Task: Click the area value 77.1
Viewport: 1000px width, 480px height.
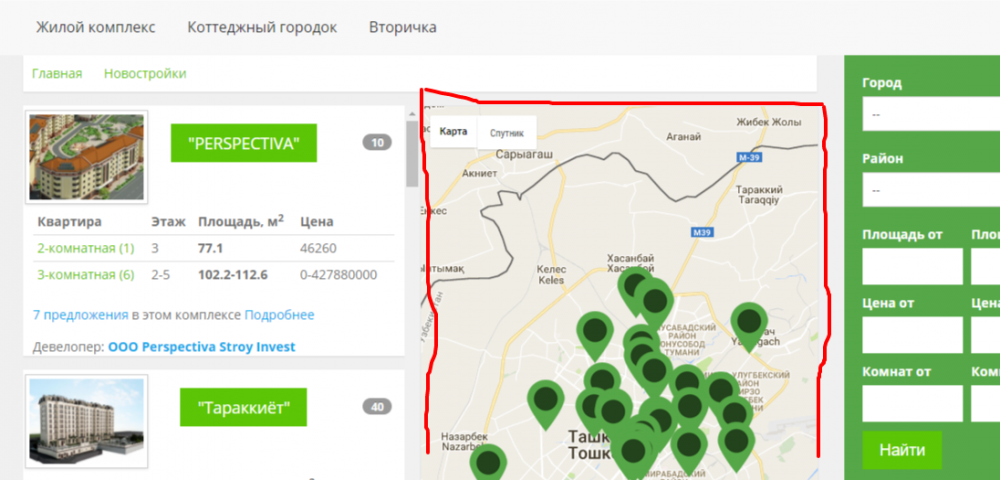Action: point(210,248)
